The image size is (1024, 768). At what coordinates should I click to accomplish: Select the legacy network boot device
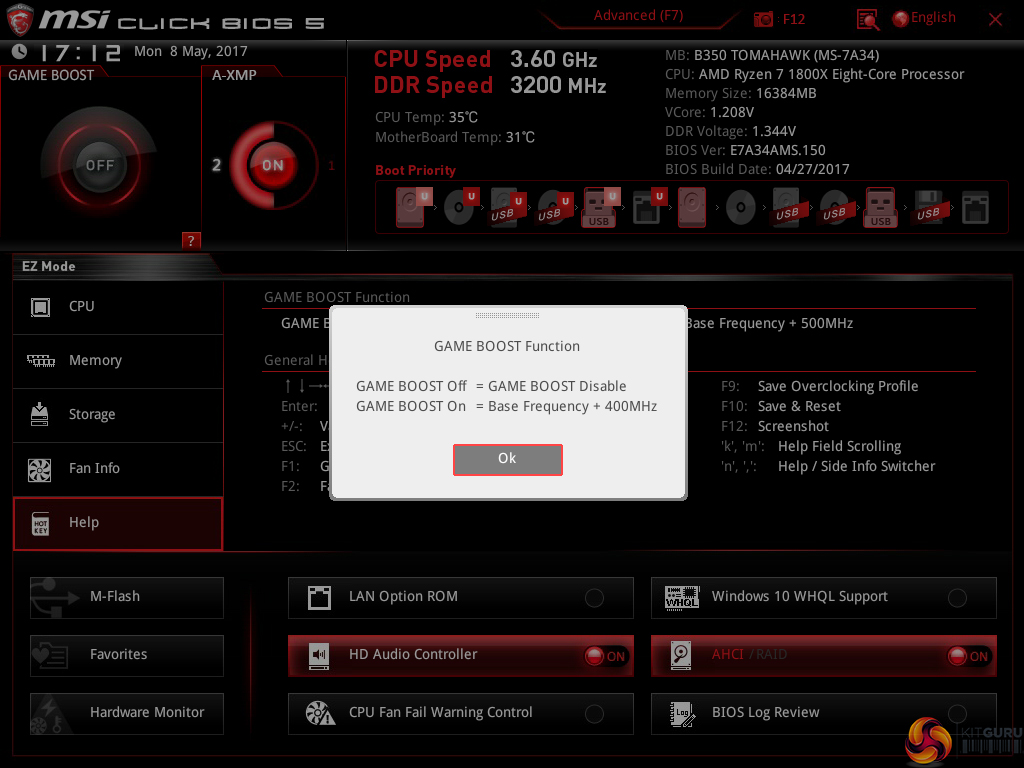click(x=975, y=208)
